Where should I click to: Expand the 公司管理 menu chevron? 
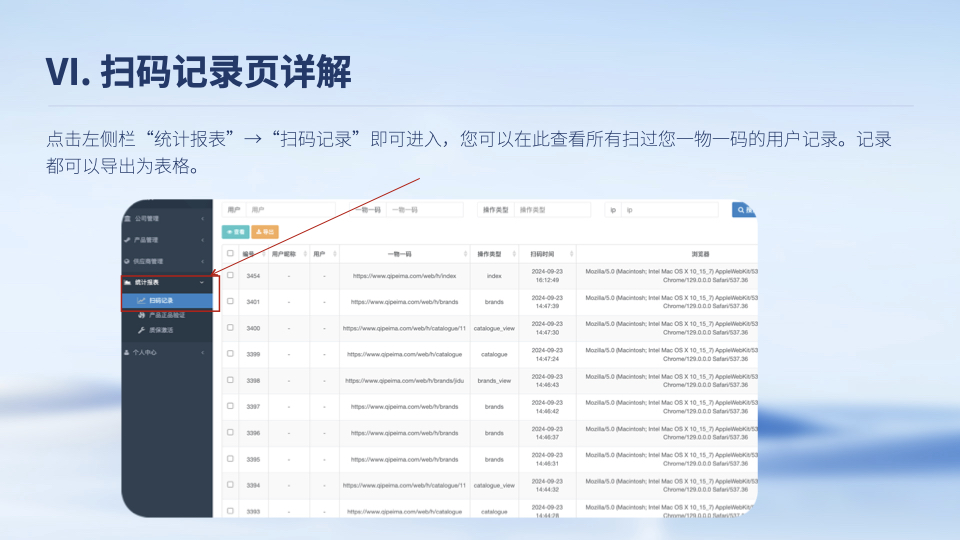click(x=203, y=218)
